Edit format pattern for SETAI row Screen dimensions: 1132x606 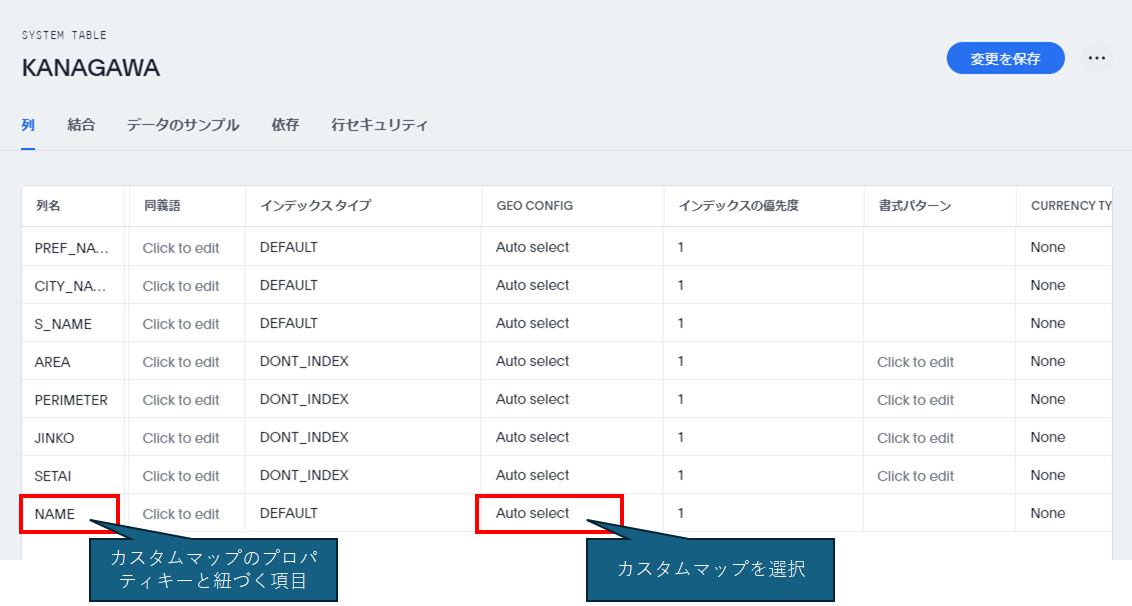915,476
